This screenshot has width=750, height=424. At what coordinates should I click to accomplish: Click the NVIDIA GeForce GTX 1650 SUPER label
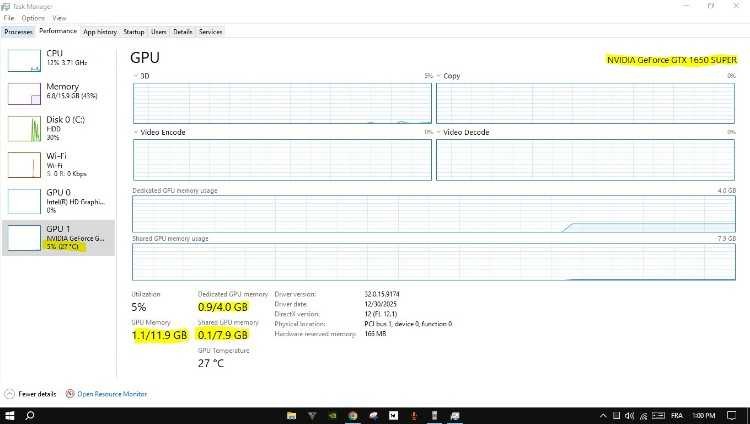[672, 60]
